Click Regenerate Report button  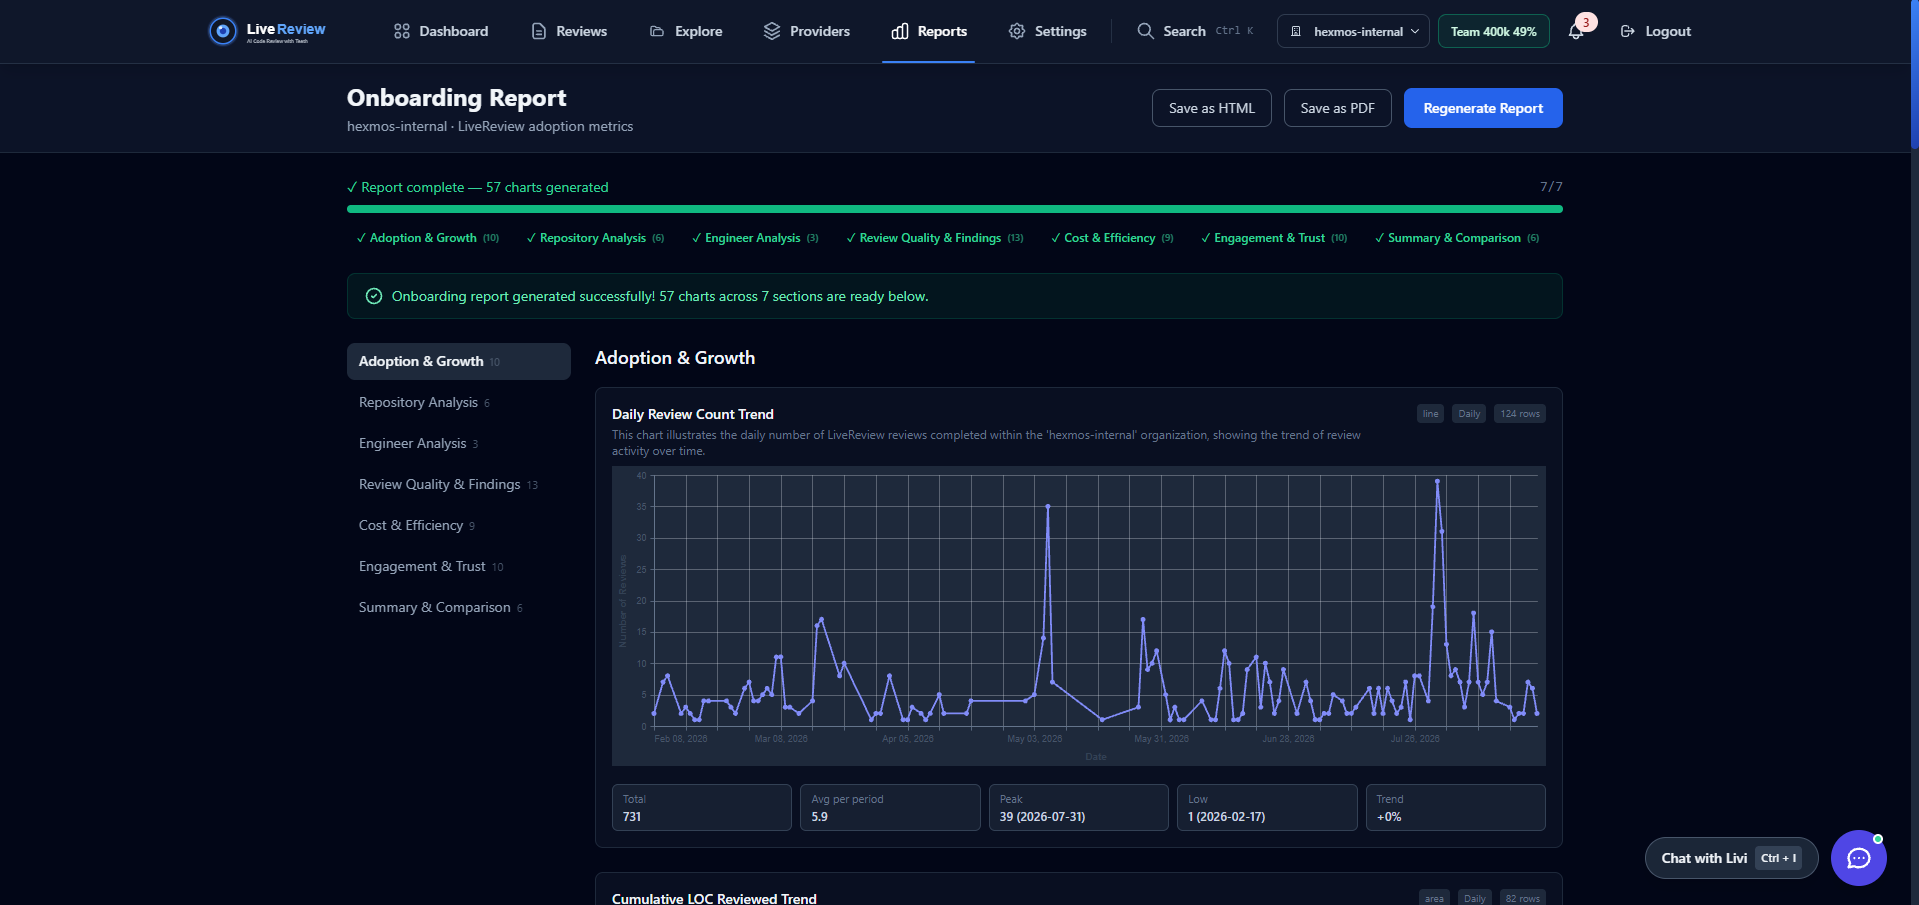pyautogui.click(x=1483, y=108)
